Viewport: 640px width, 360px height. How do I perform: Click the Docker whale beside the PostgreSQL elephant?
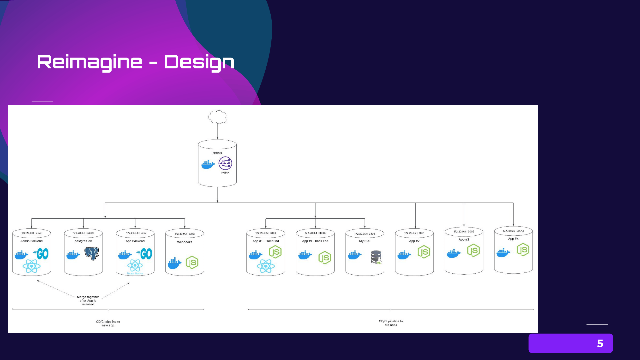tap(73, 255)
